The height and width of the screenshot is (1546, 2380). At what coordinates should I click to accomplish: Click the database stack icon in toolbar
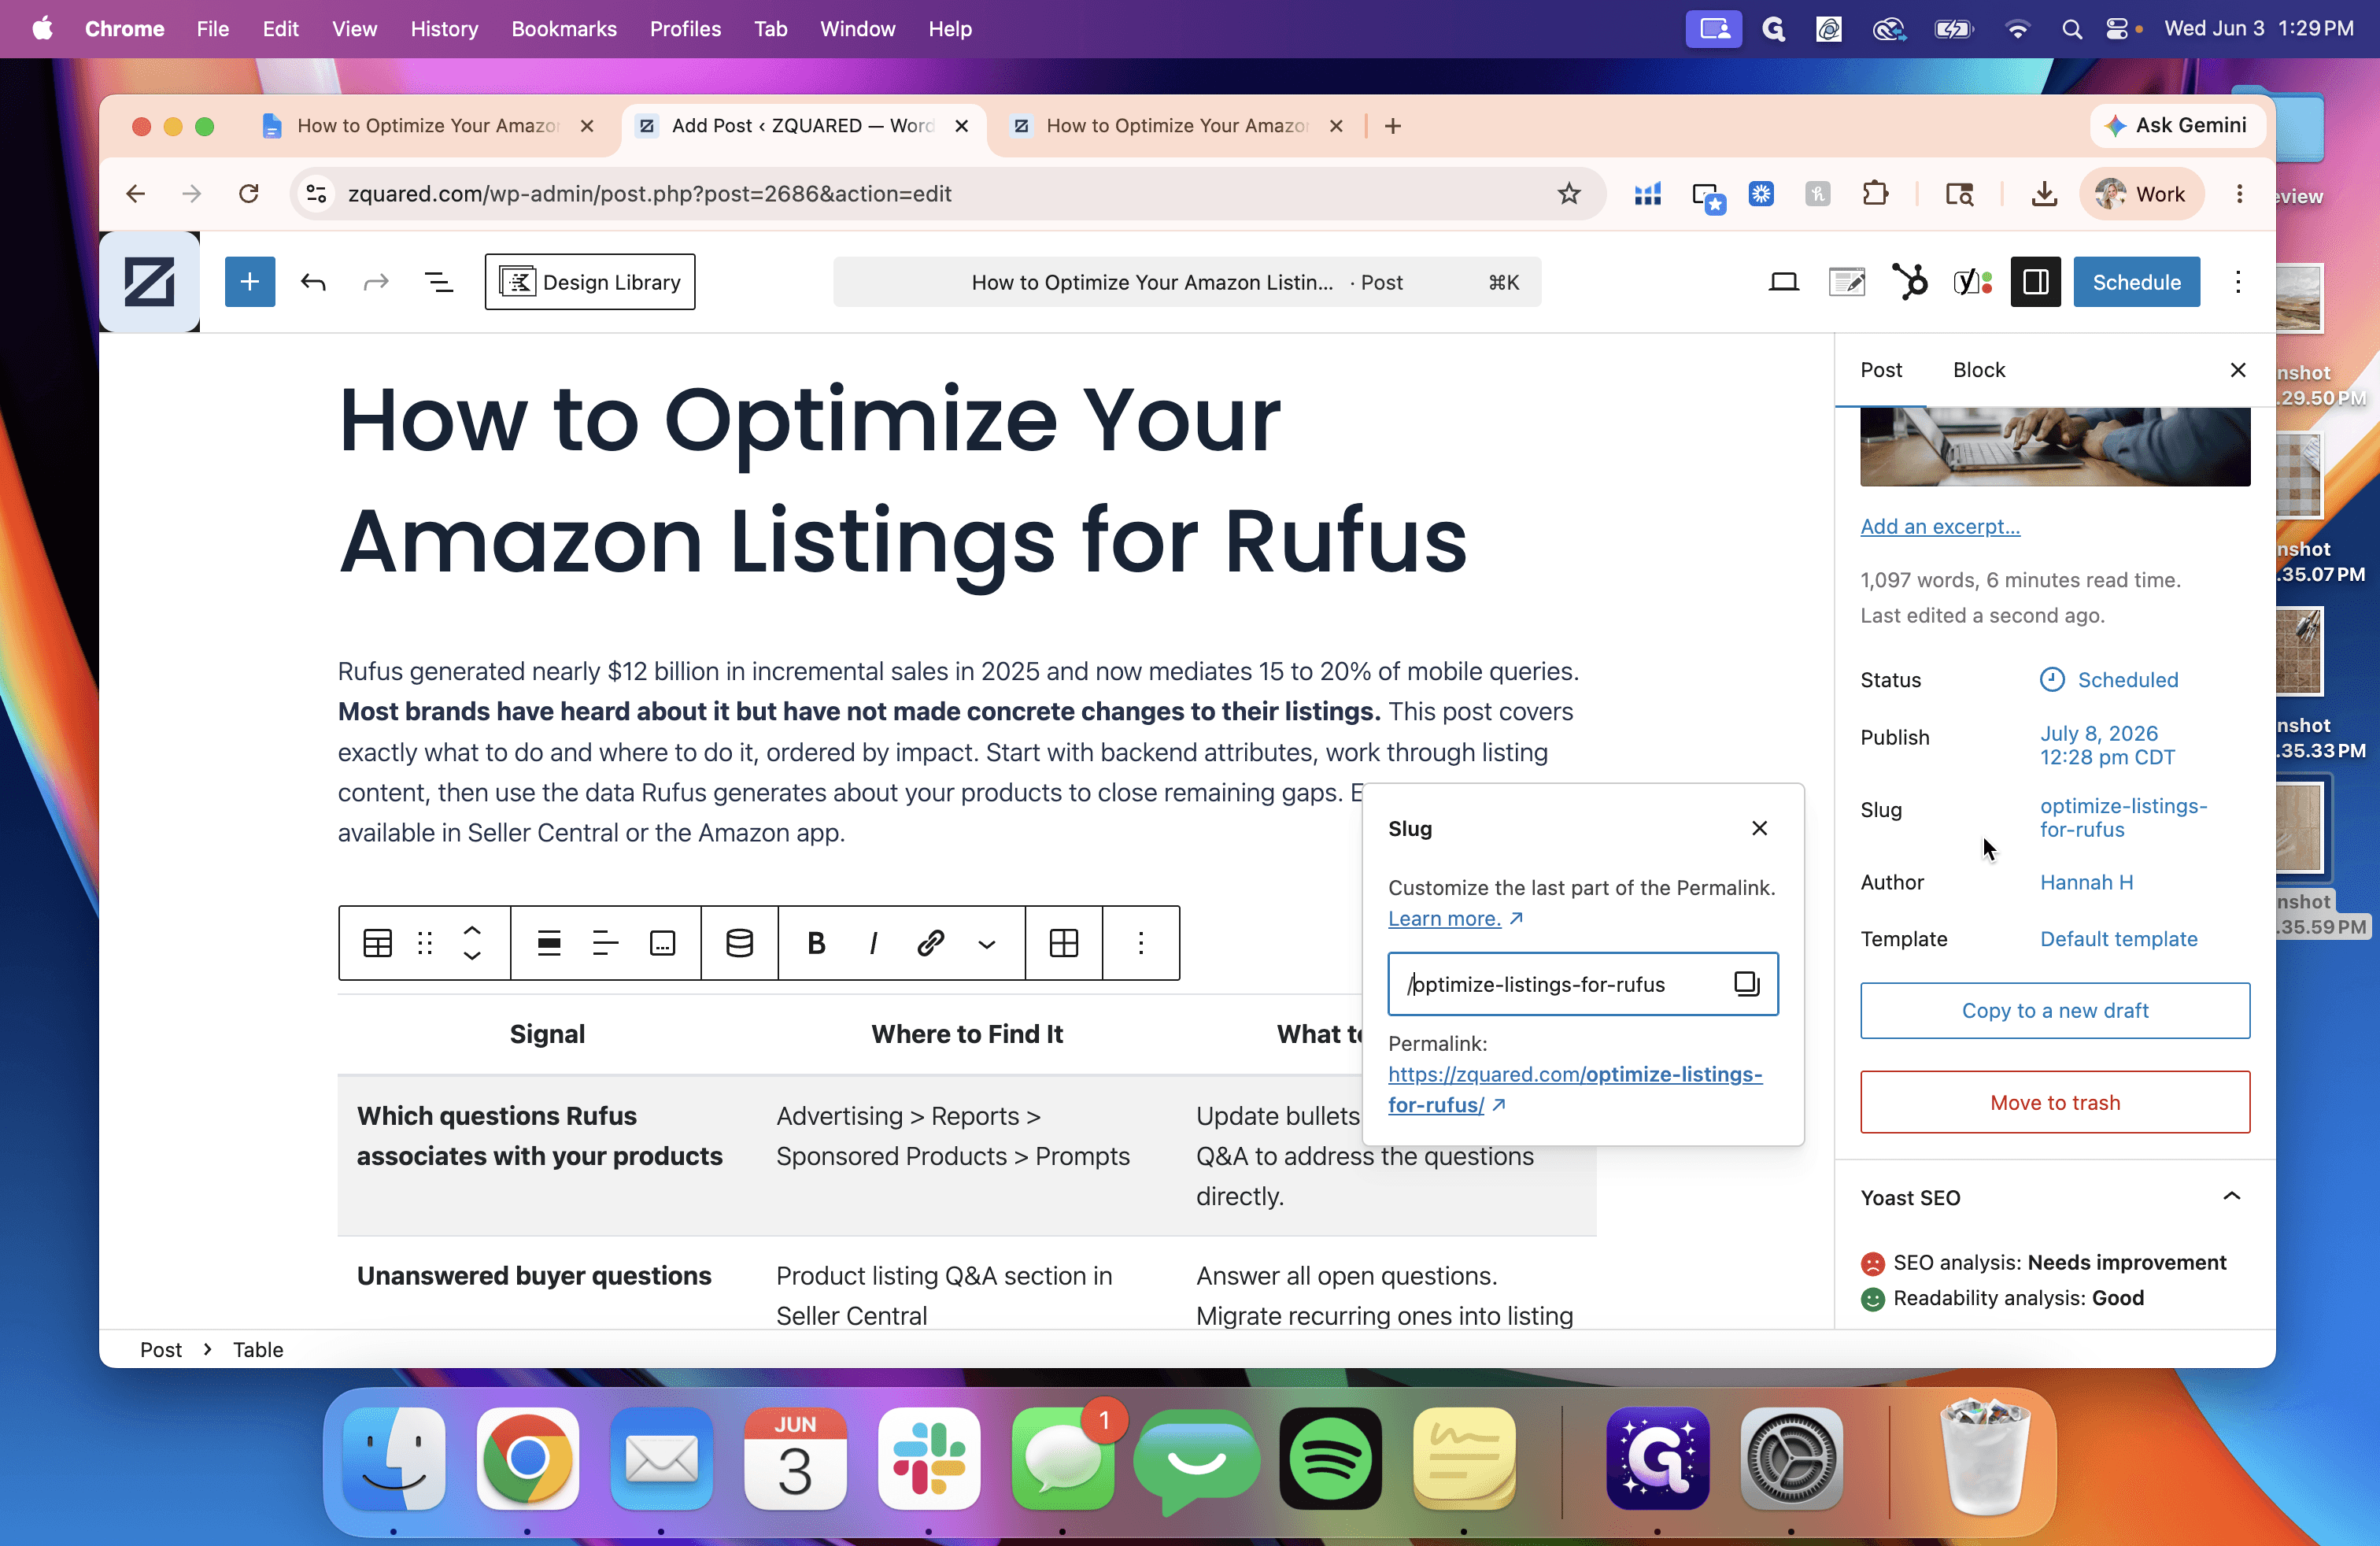[739, 943]
